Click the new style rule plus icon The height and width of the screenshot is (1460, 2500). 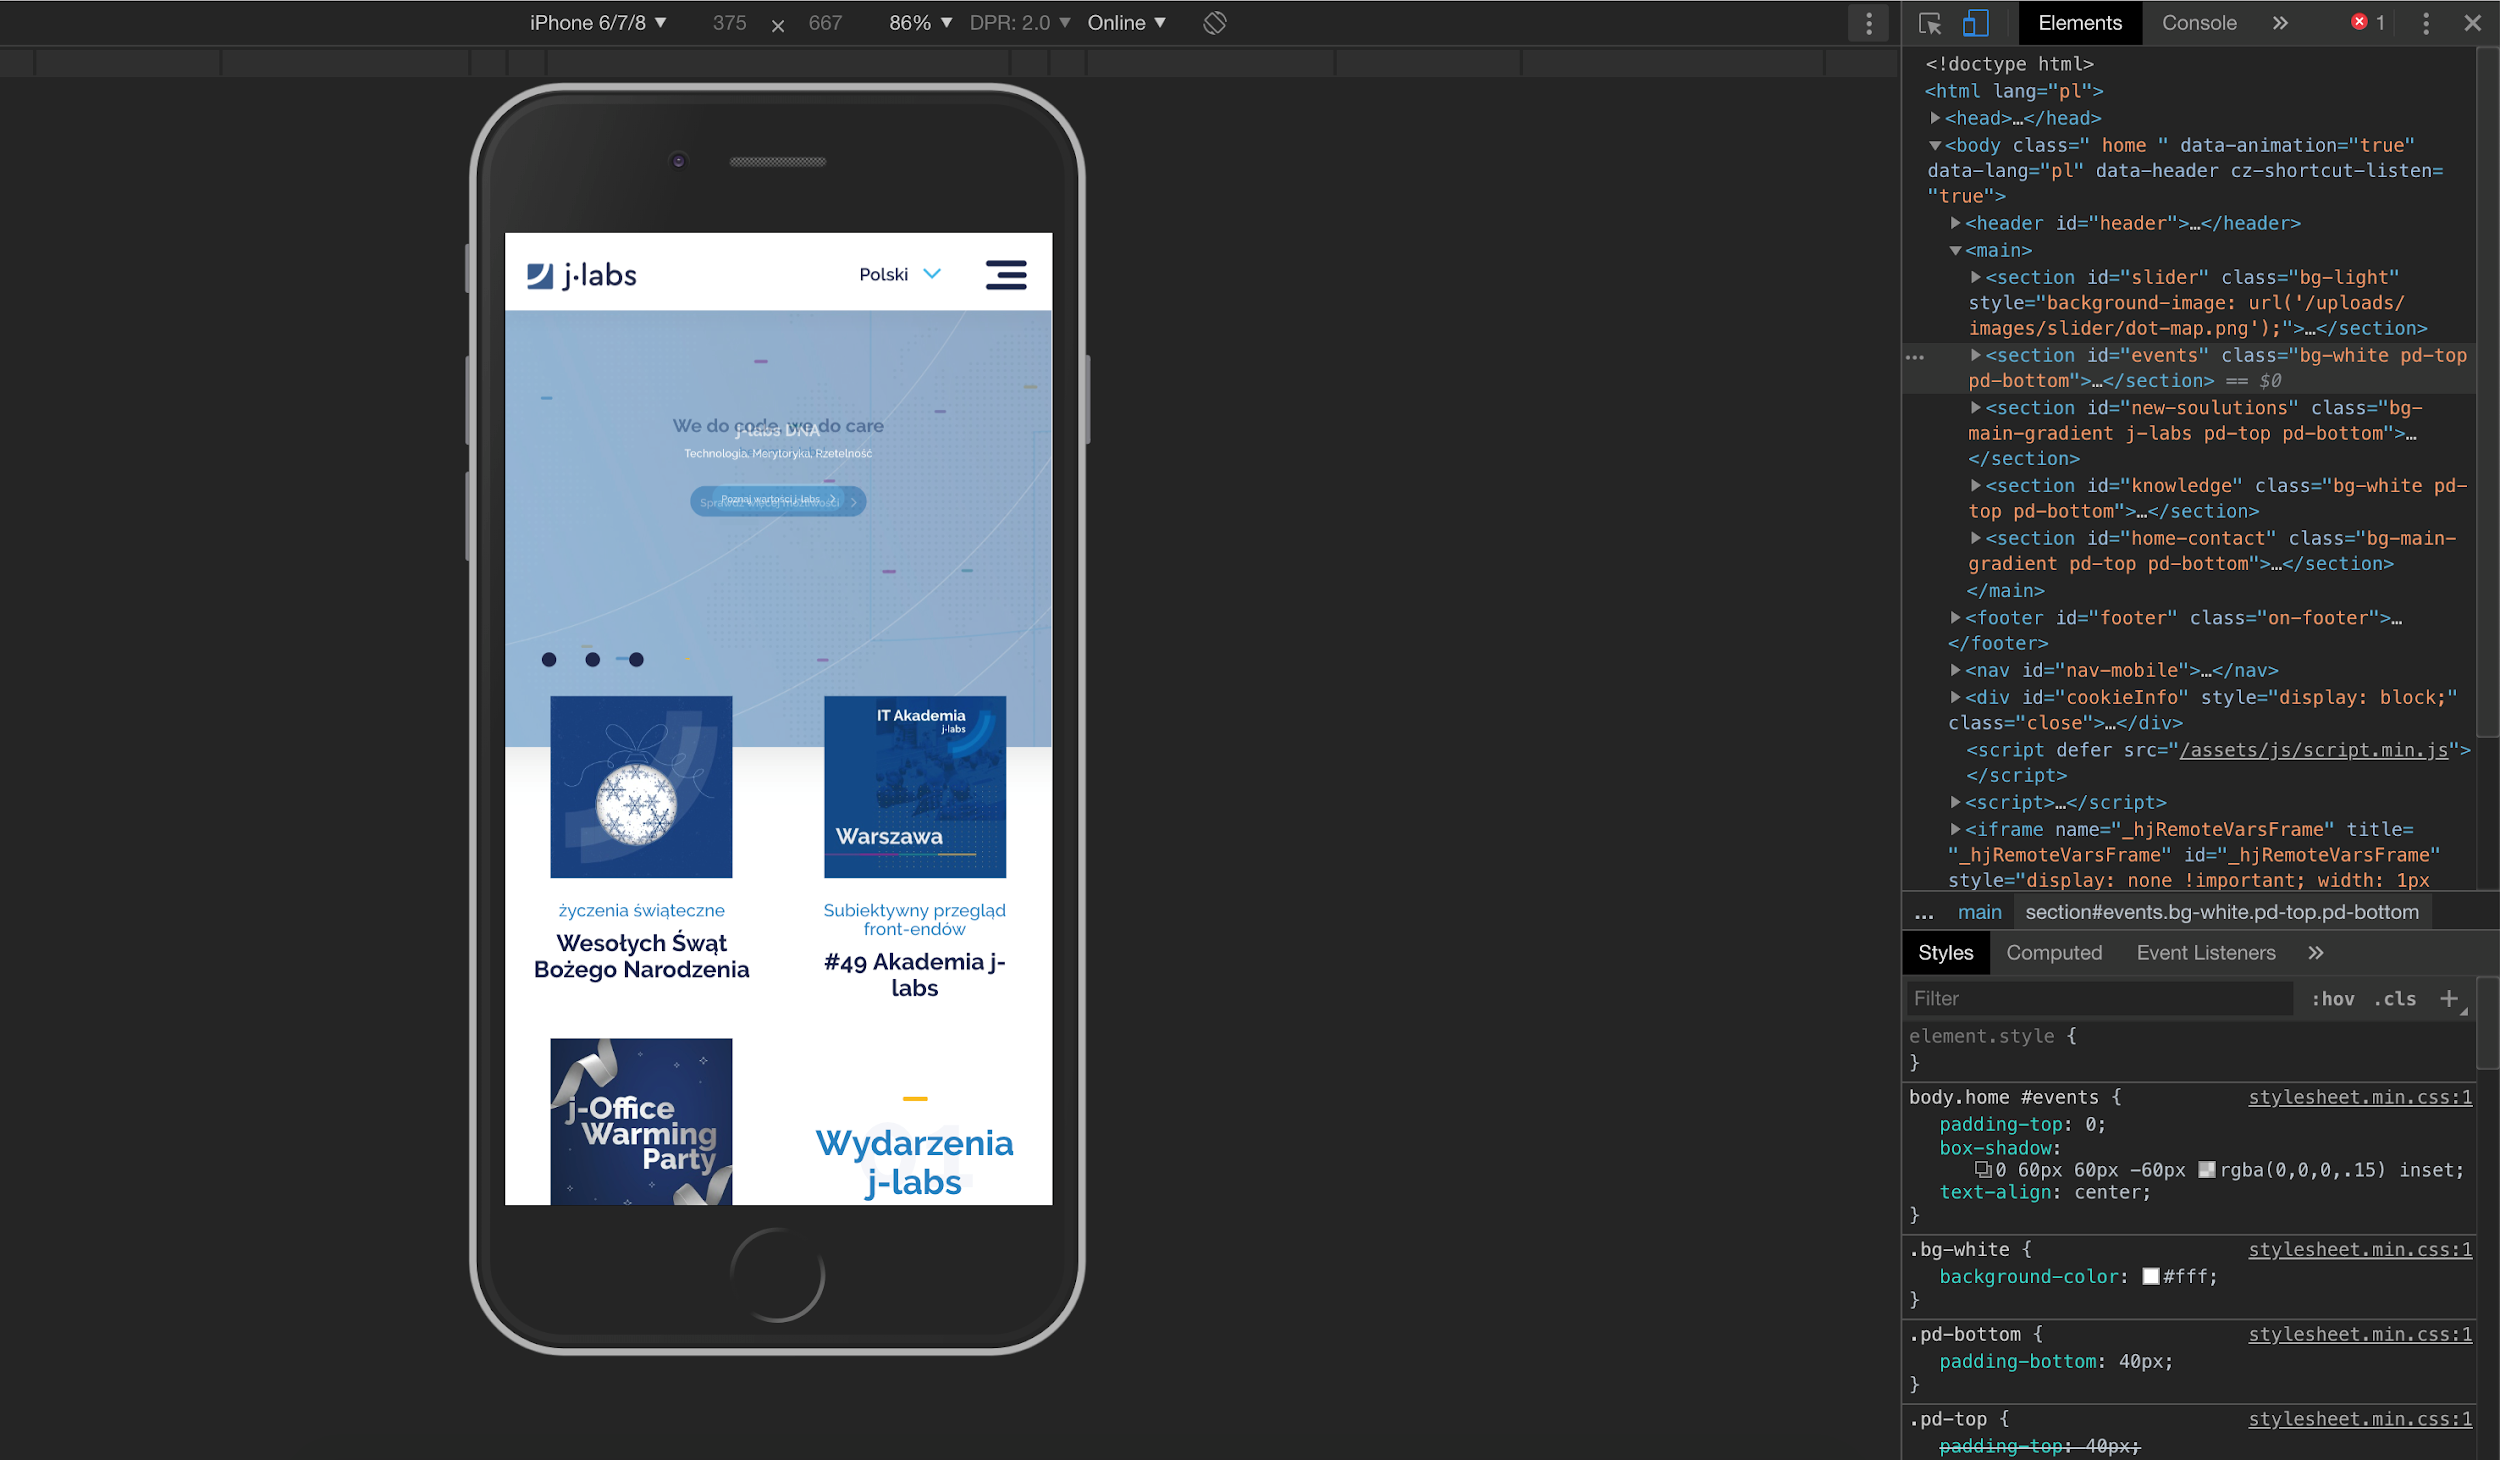(x=2448, y=998)
